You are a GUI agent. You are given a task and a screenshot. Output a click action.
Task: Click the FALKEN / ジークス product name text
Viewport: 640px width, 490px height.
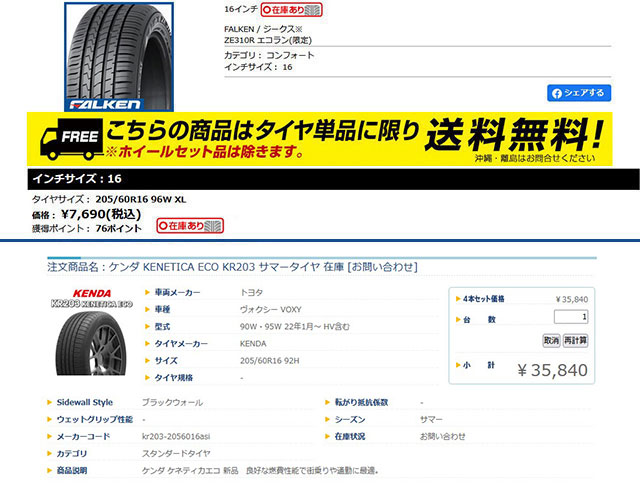point(268,35)
